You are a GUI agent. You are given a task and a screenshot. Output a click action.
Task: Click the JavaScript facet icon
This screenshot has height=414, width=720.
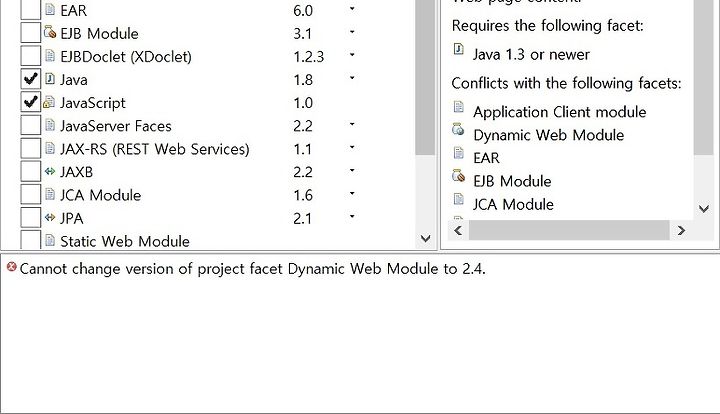pyautogui.click(x=49, y=102)
